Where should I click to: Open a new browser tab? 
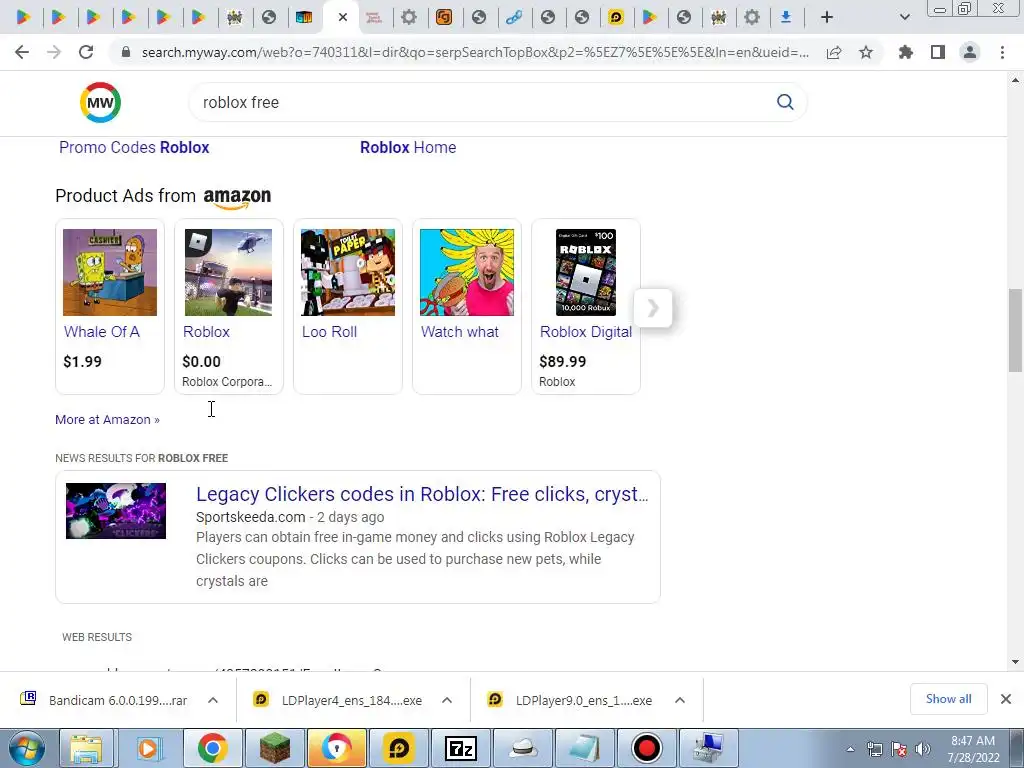(x=827, y=17)
